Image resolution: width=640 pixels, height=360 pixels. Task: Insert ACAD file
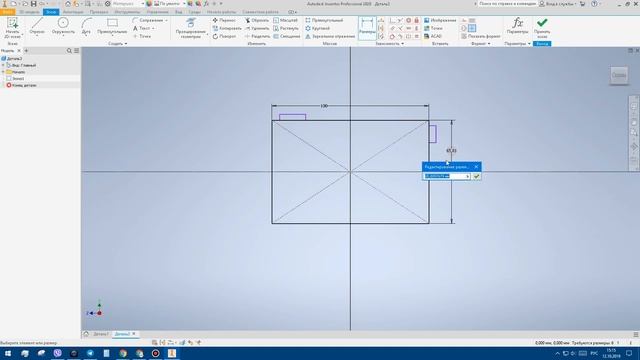pyautogui.click(x=433, y=36)
